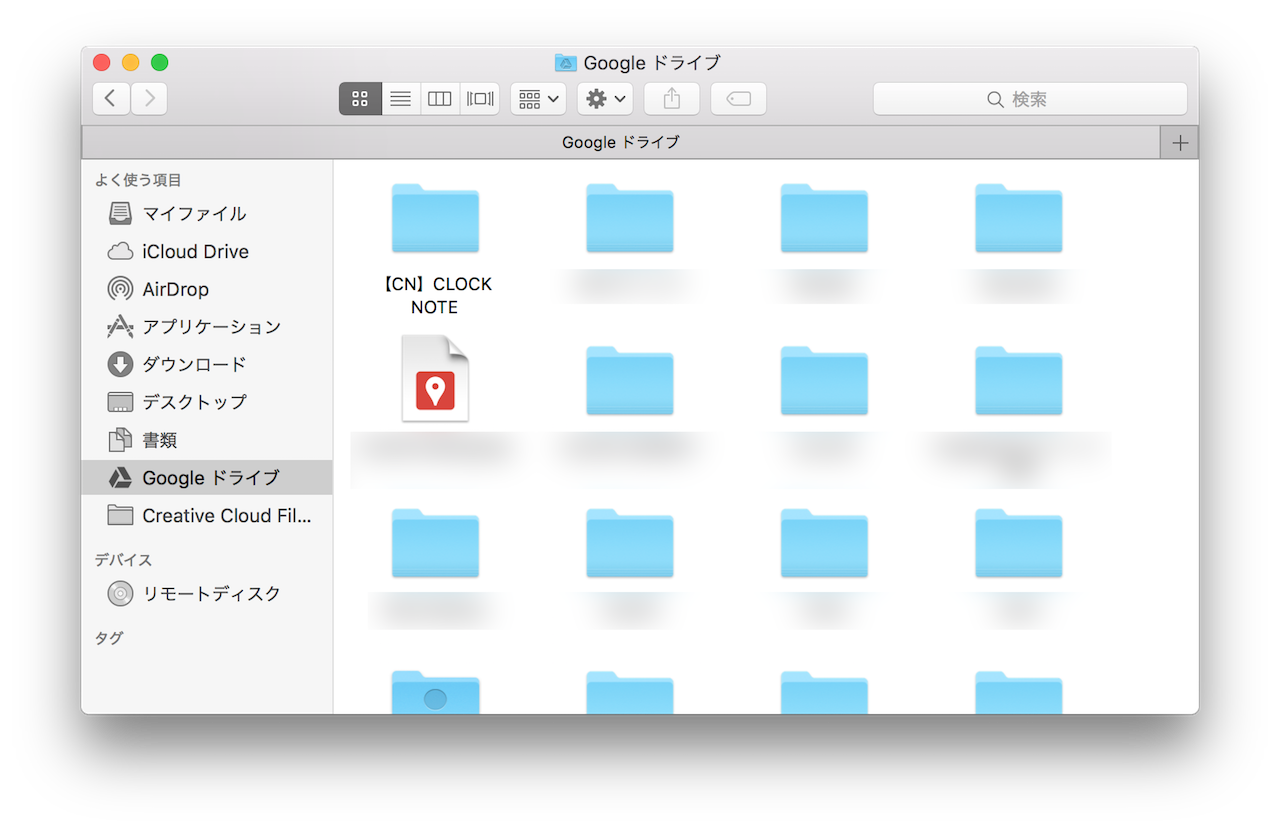1280x830 pixels.
Task: Click the Google Drive triangle sidebar icon
Action: click(x=120, y=478)
